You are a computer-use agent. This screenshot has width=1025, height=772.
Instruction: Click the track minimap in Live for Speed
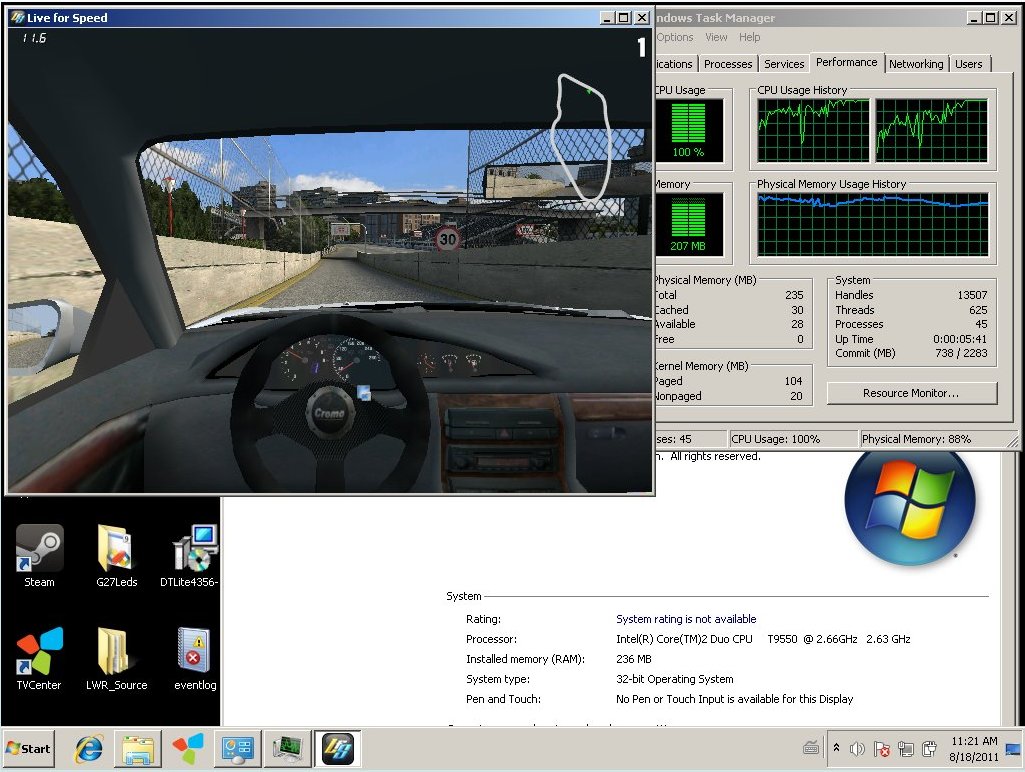coord(581,136)
